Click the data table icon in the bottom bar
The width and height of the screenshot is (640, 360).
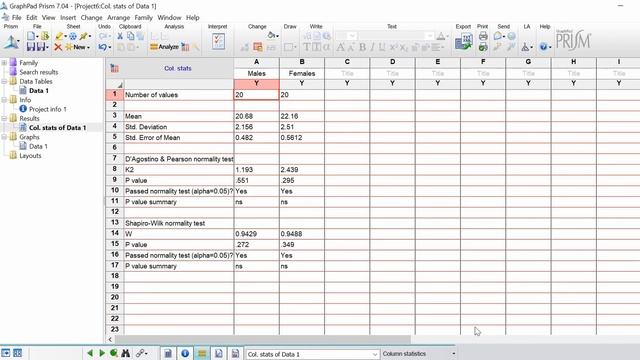point(168,353)
